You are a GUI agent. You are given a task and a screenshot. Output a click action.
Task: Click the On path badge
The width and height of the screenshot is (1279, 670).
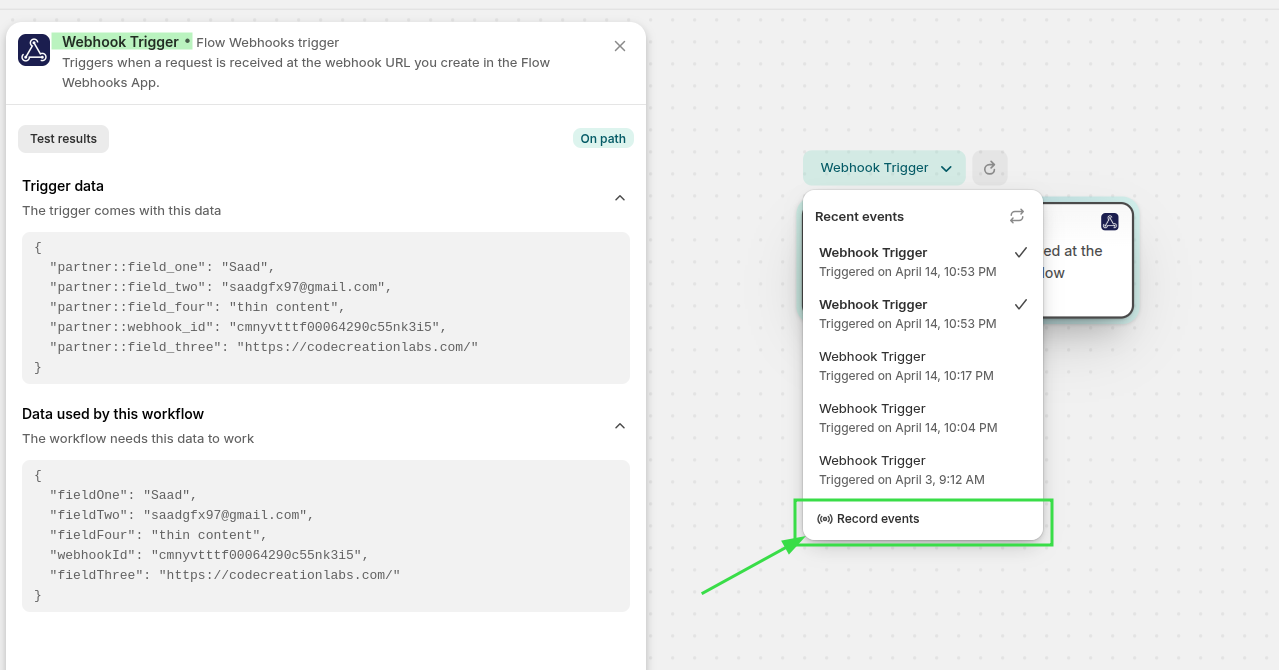pos(603,139)
